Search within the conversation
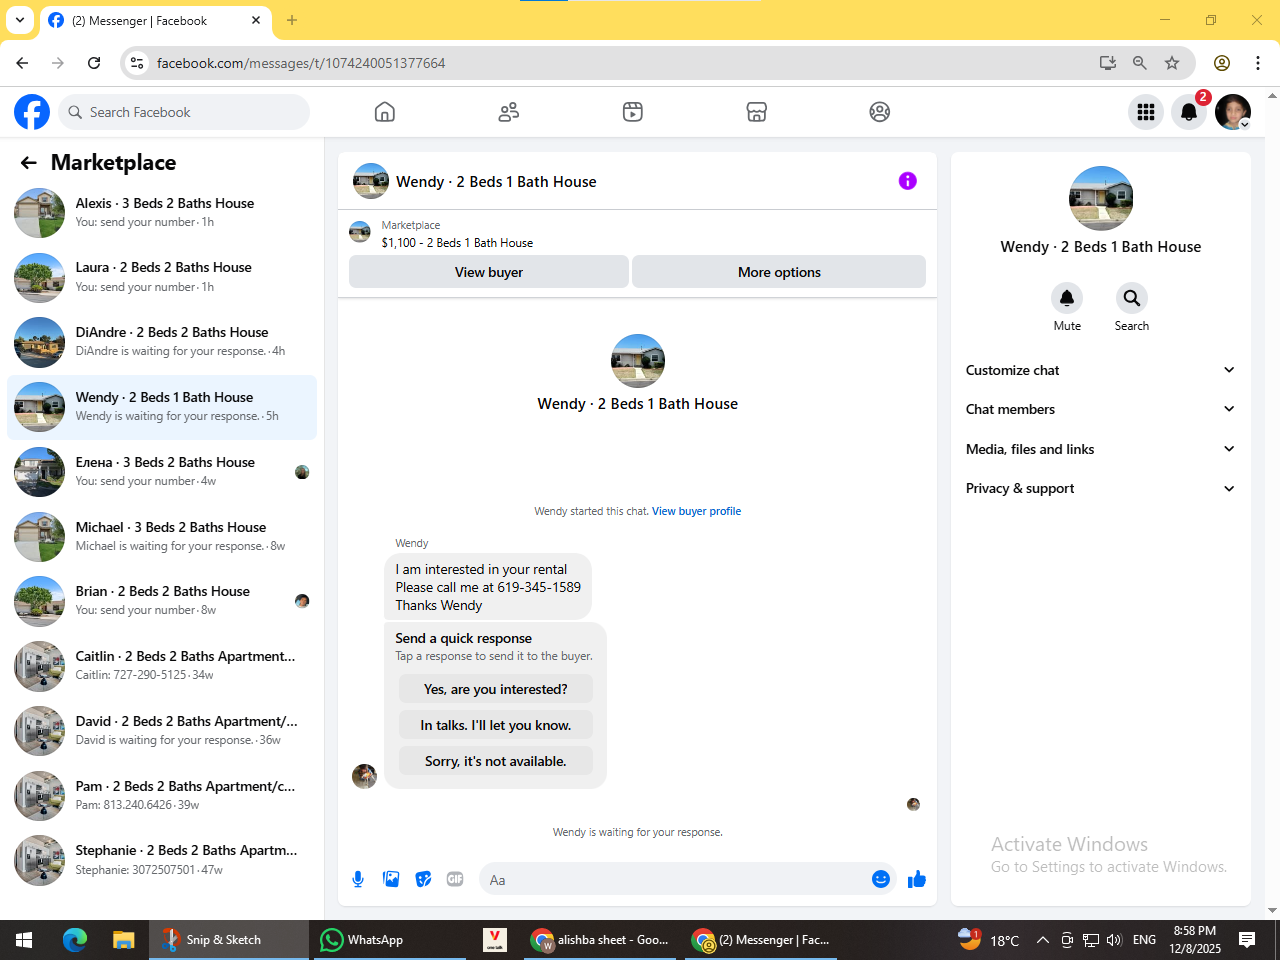The image size is (1280, 960). tap(1132, 298)
